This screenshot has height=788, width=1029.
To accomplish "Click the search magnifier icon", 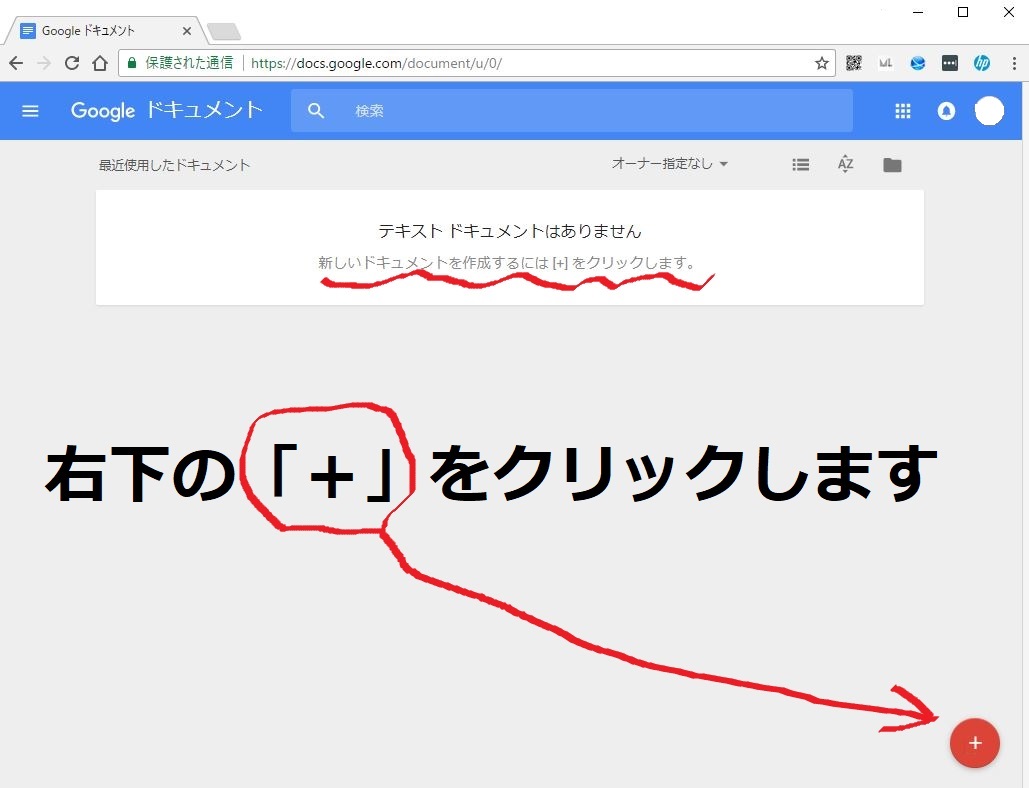I will [316, 111].
